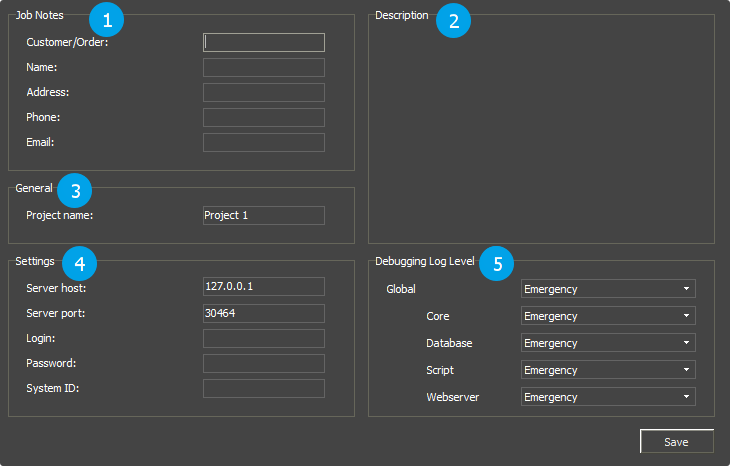Focus the Customer/Order input field

coord(264,42)
